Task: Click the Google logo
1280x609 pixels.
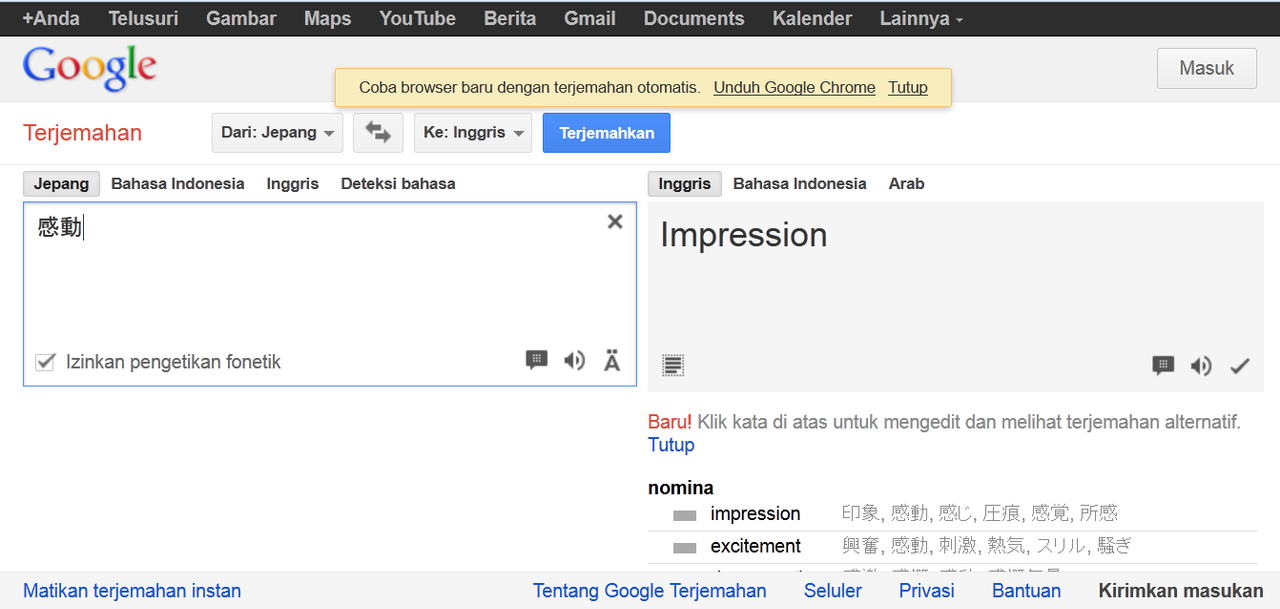Action: [x=90, y=68]
